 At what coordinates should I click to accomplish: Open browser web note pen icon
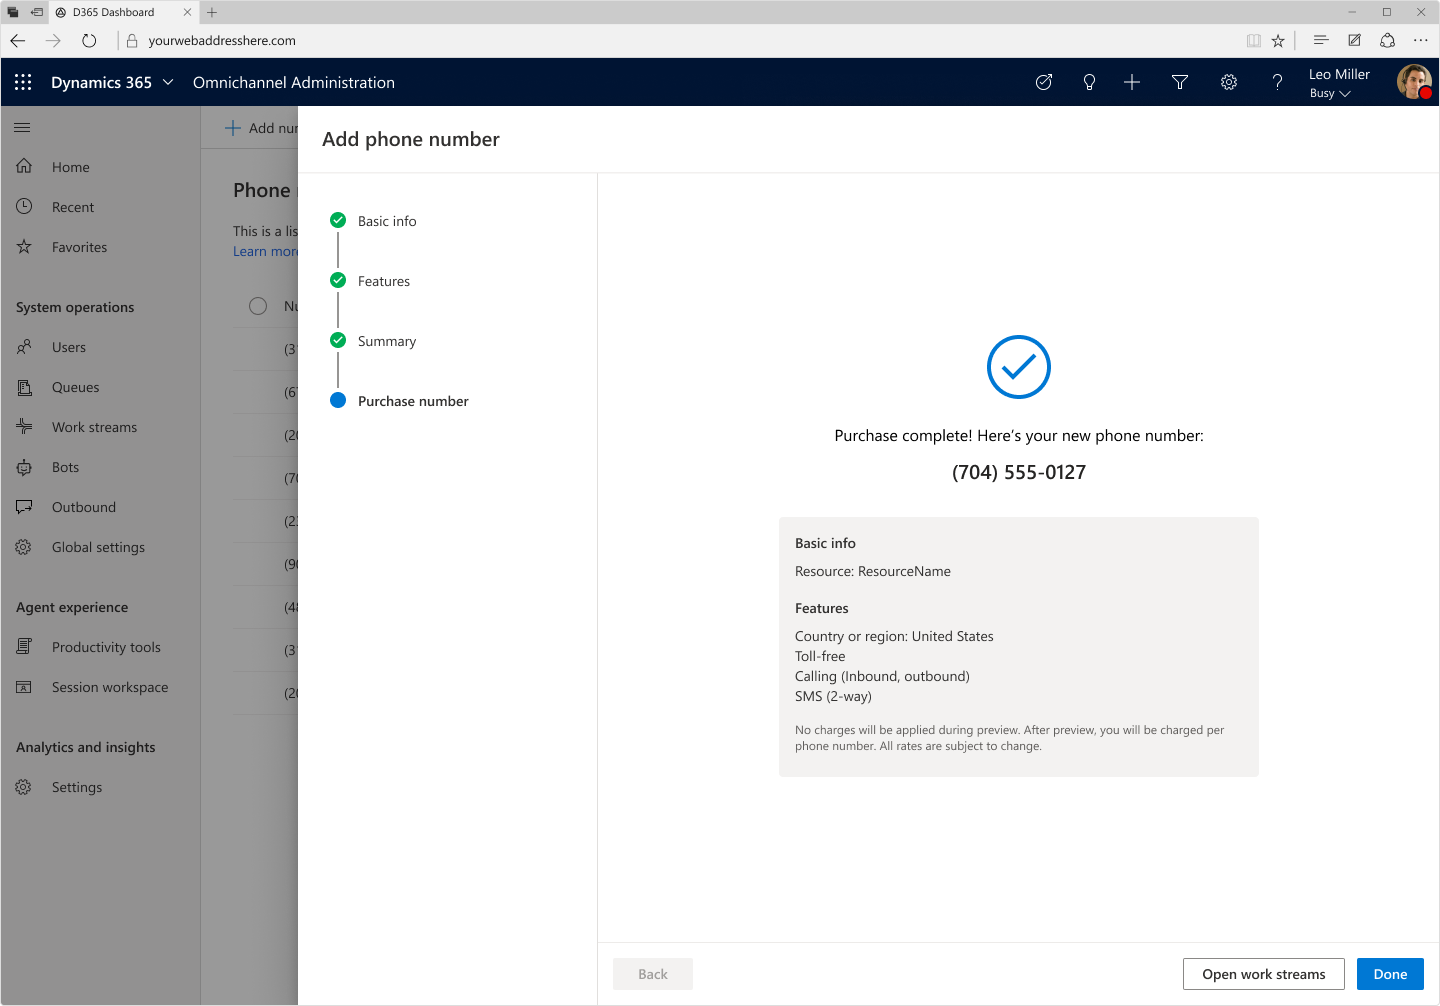(x=1354, y=40)
